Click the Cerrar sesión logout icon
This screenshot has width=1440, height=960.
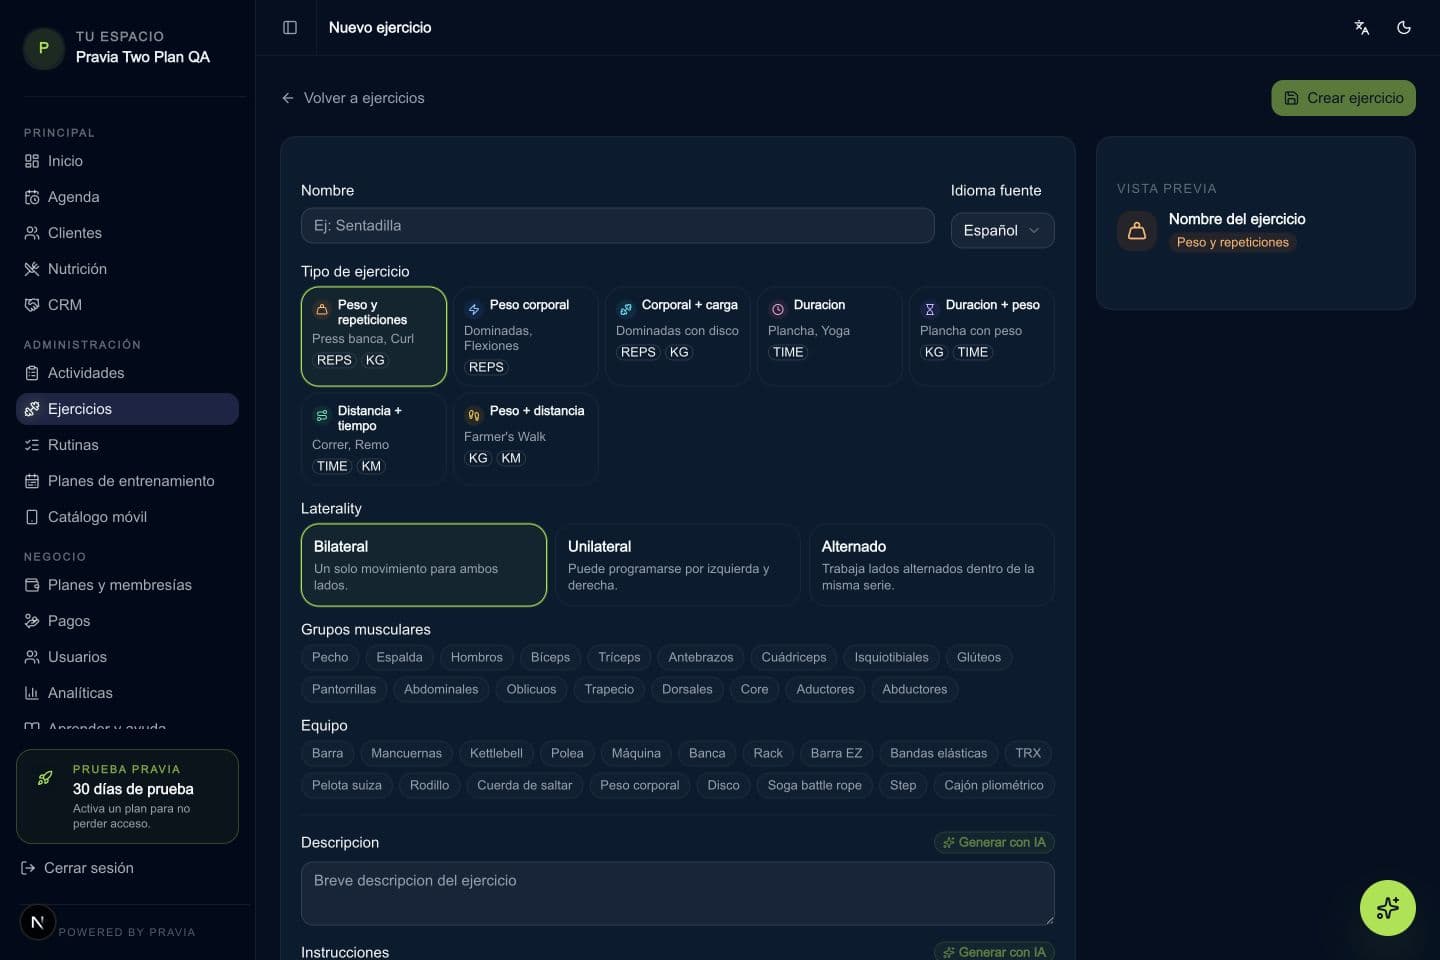[28, 868]
